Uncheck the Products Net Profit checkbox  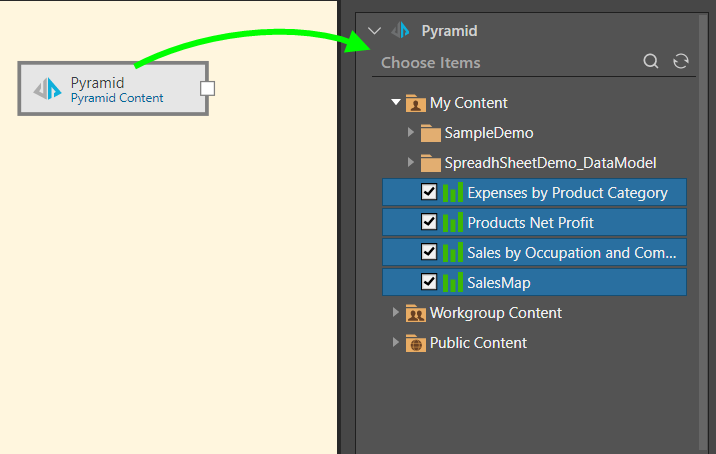429,222
